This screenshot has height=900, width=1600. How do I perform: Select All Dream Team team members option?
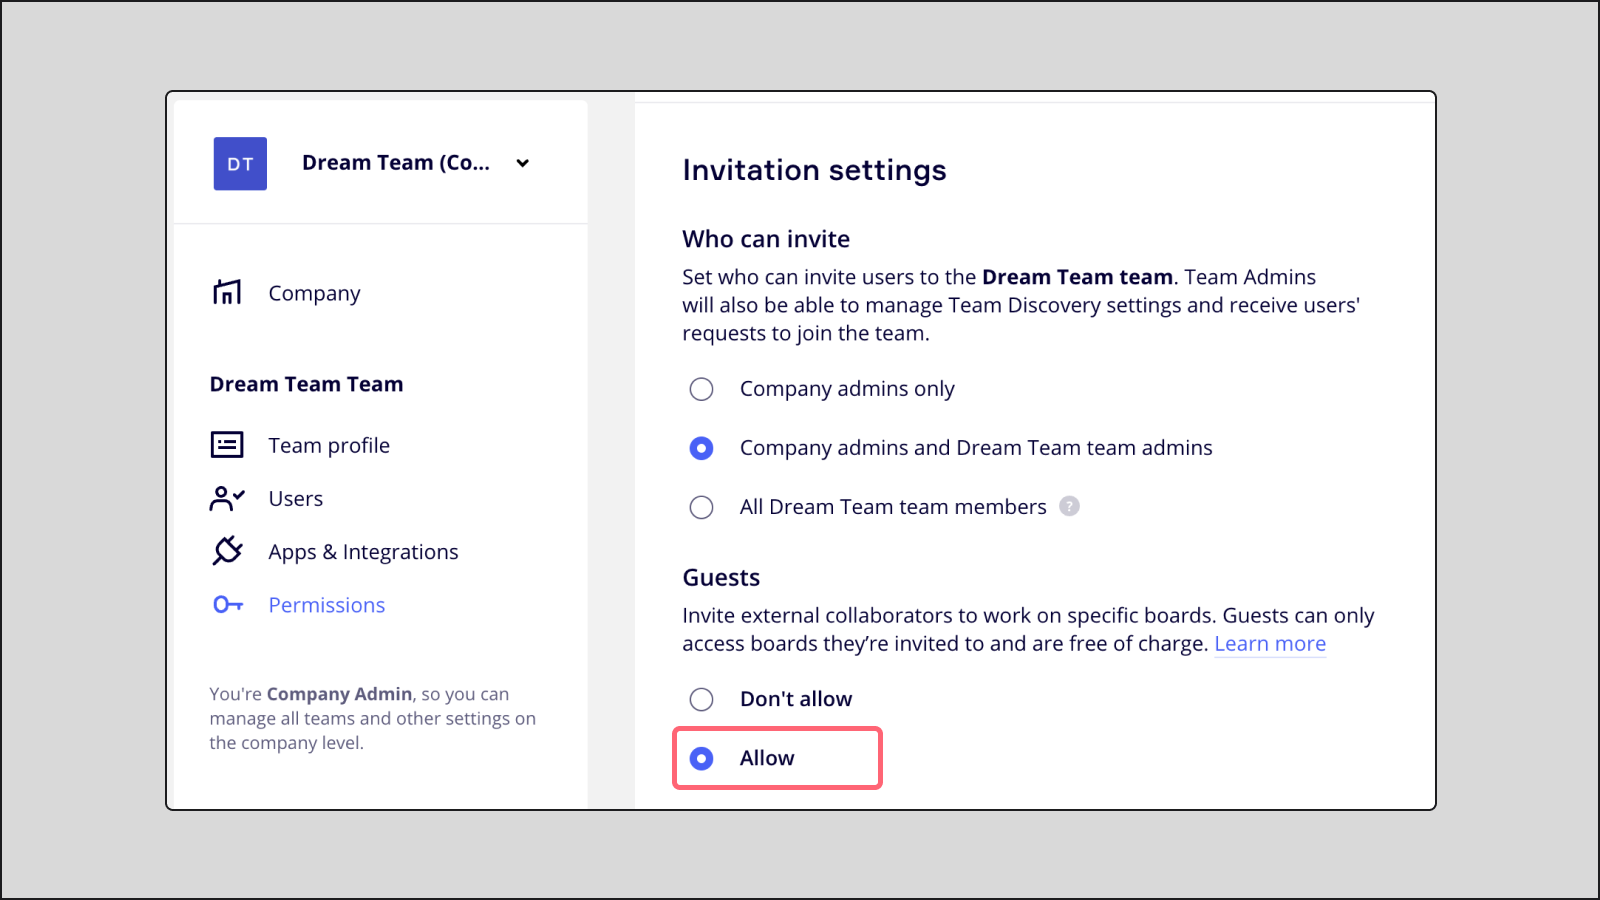point(702,507)
